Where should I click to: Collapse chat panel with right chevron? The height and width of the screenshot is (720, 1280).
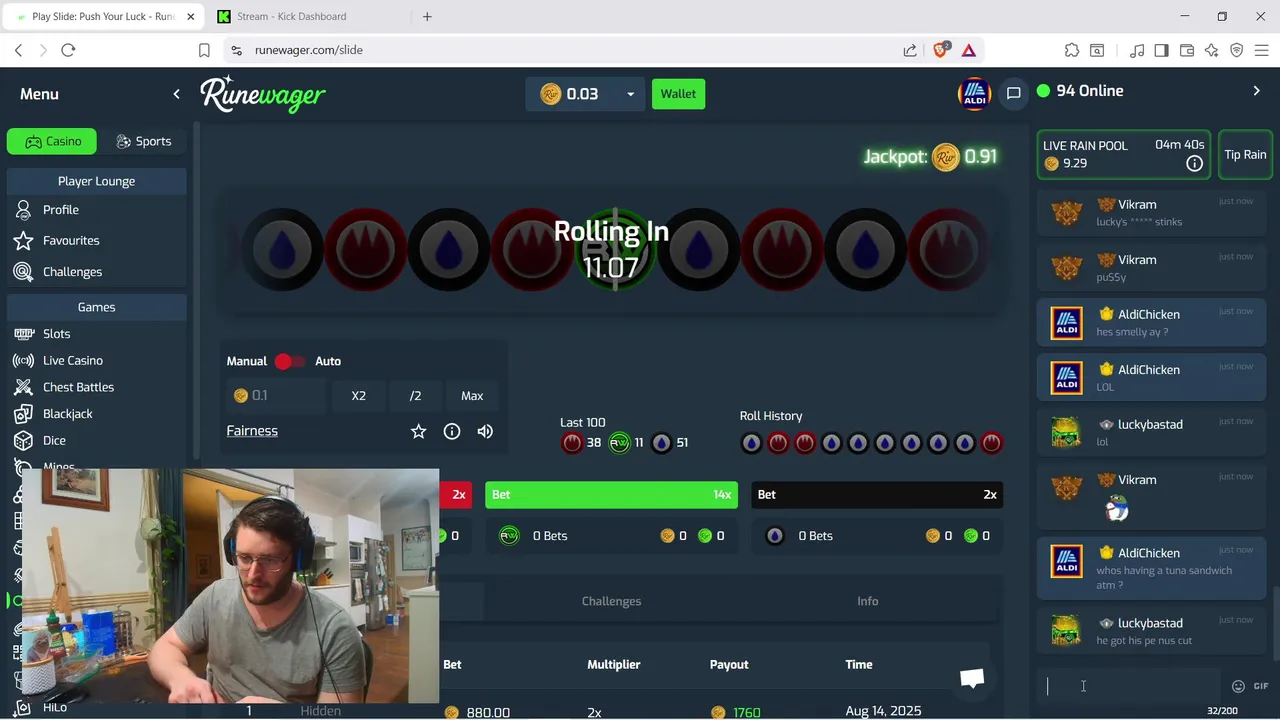tap(1257, 91)
